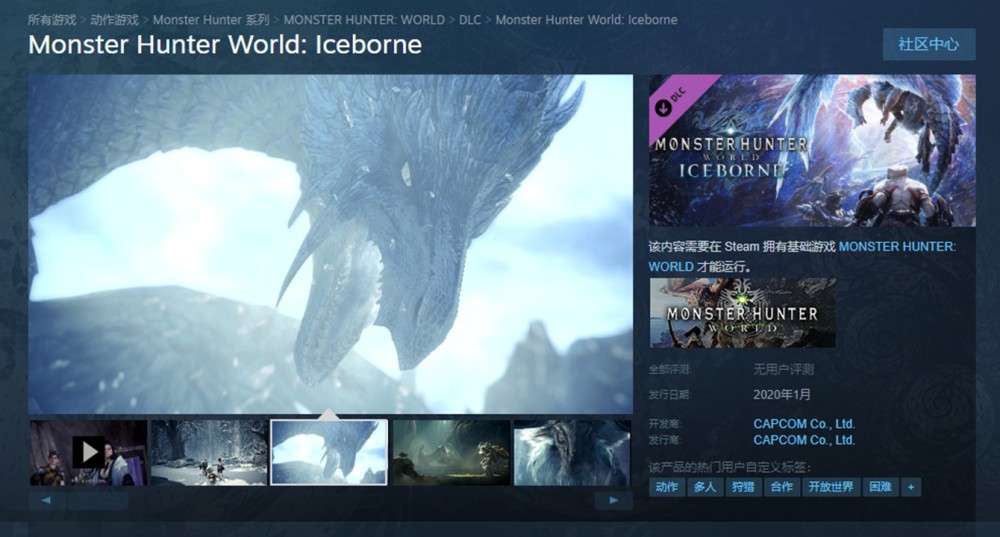Screen dimensions: 1000x537
Task: Select the 困难 tag
Action: 880,487
